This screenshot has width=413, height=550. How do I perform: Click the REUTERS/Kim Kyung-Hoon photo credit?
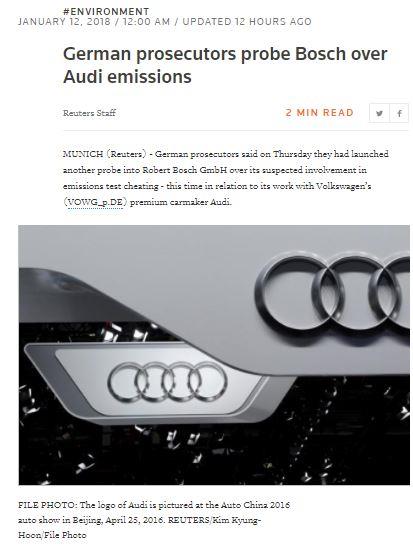pos(139,528)
